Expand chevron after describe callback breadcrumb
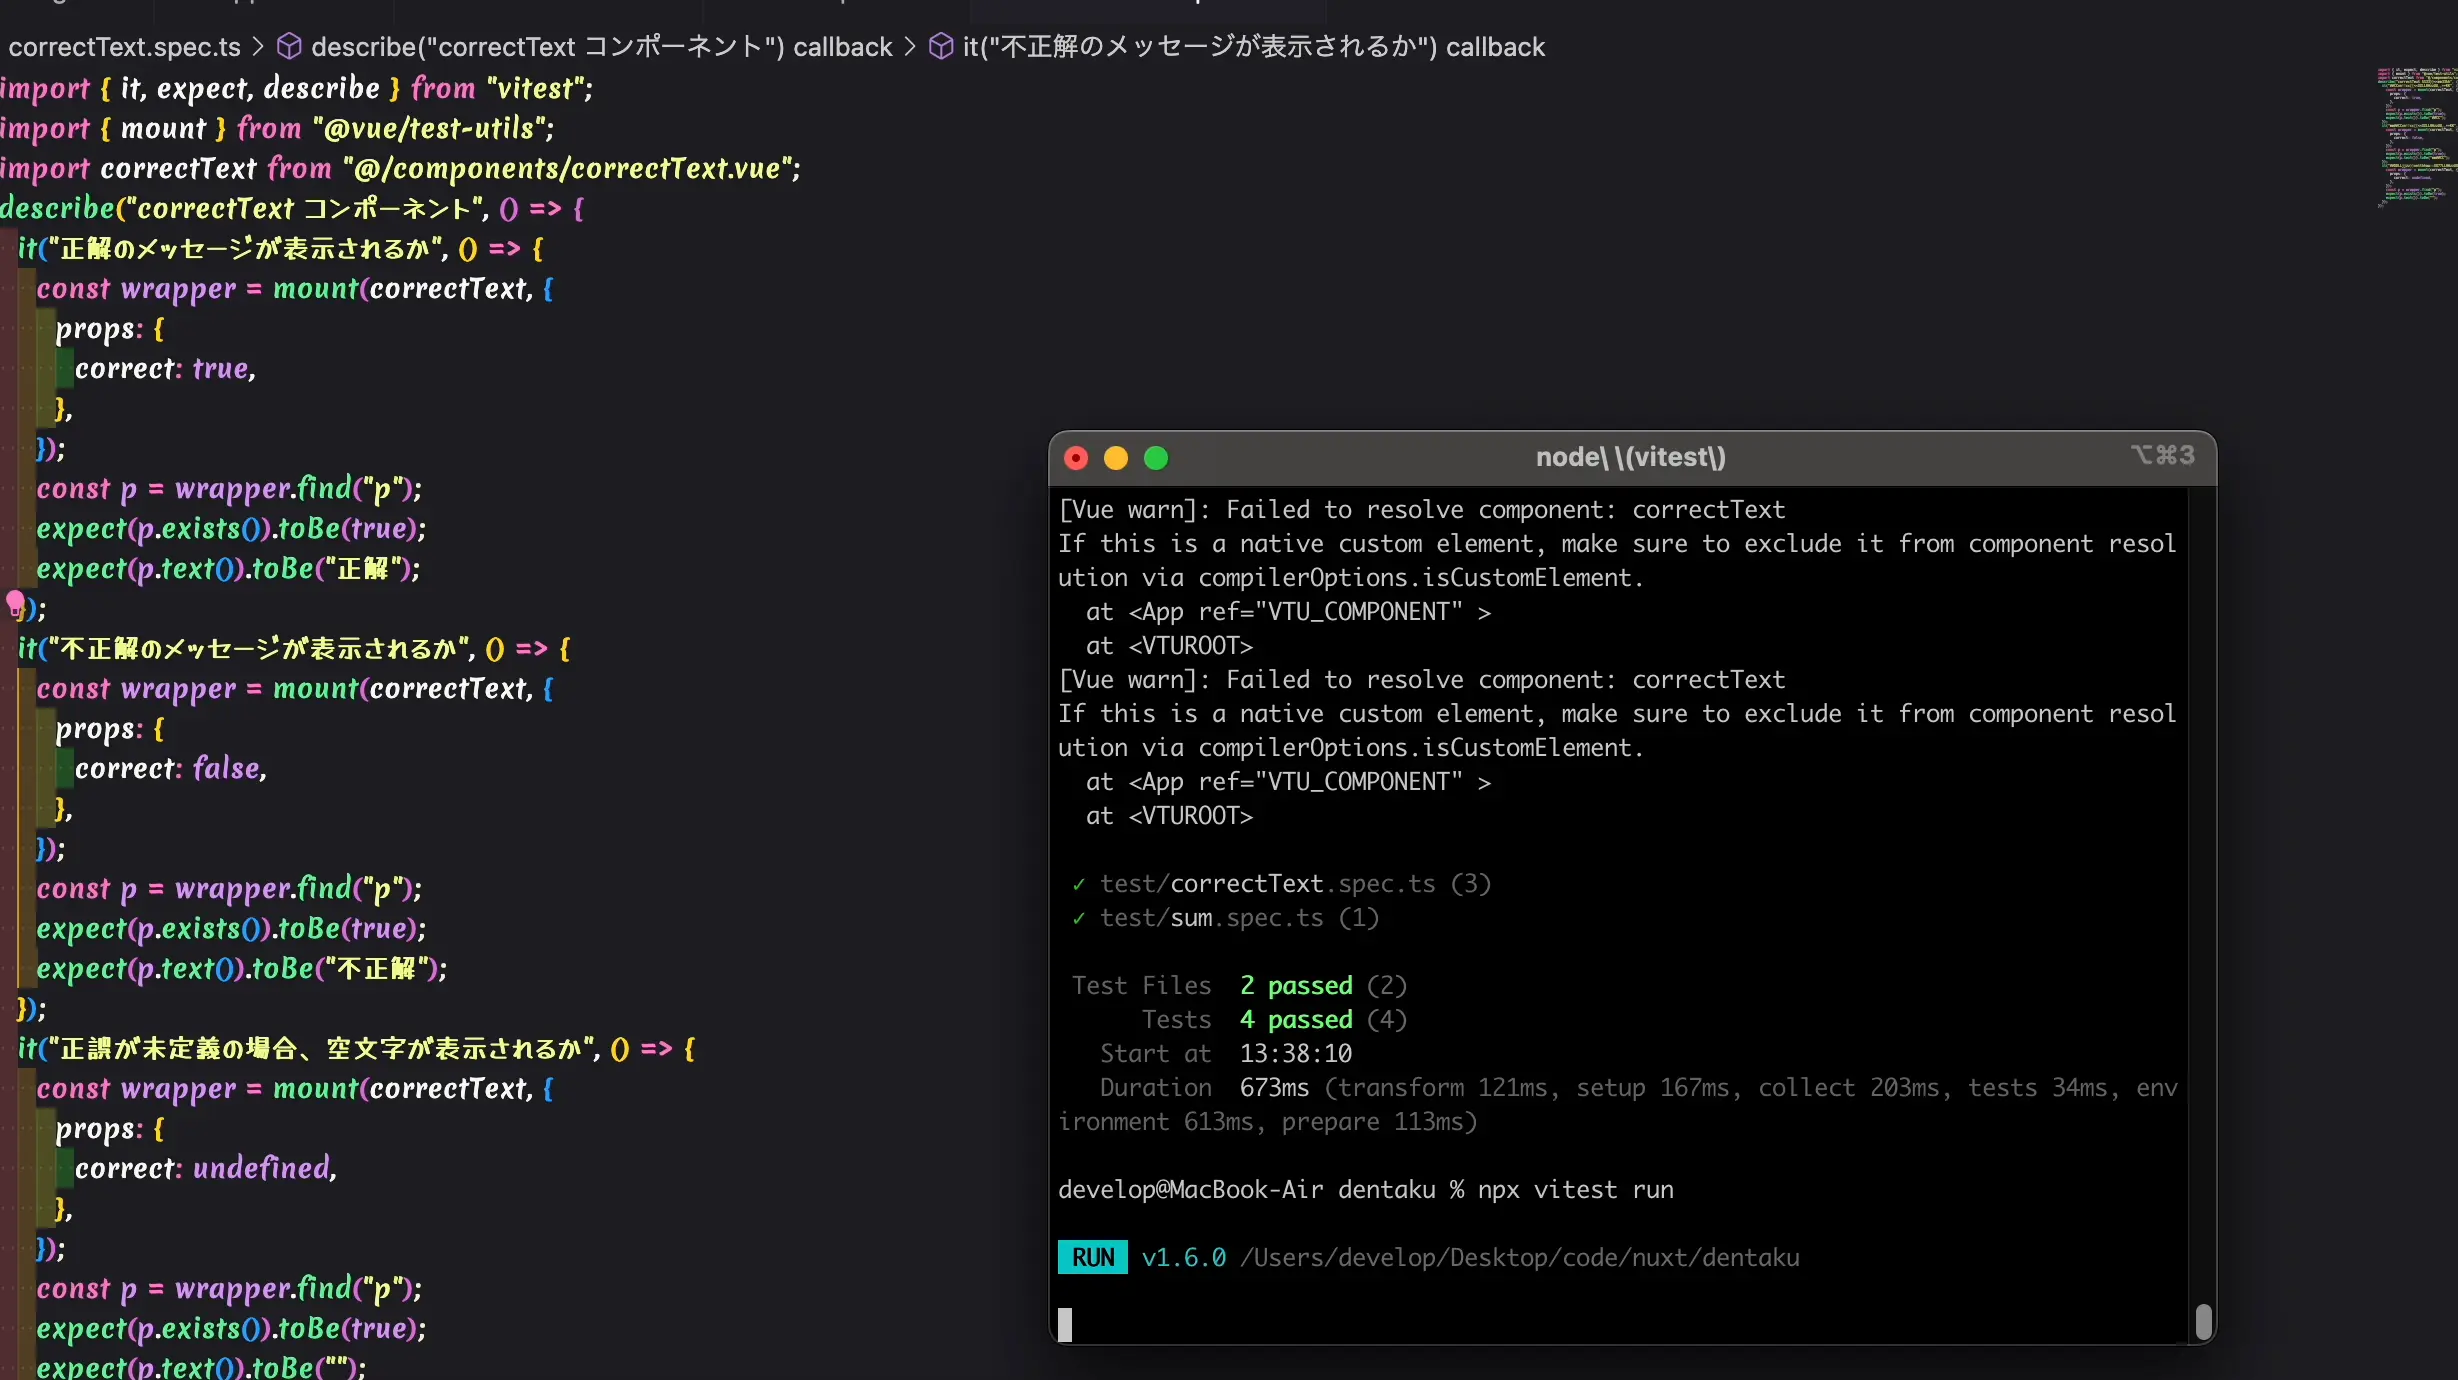 coord(909,47)
